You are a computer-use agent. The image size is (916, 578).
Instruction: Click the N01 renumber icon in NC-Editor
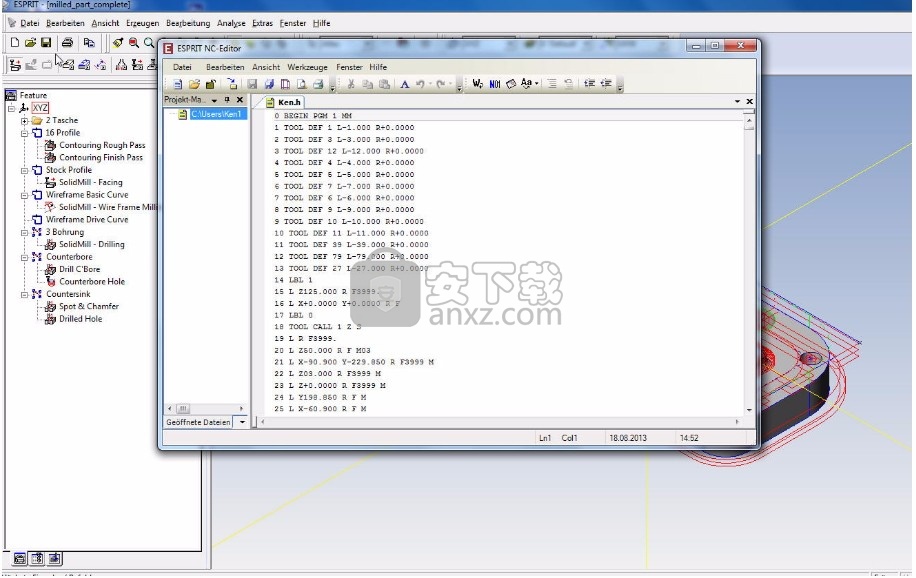[494, 84]
